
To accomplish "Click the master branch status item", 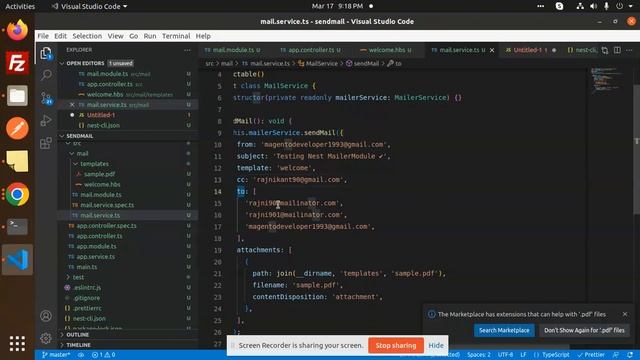I will 56,355.
